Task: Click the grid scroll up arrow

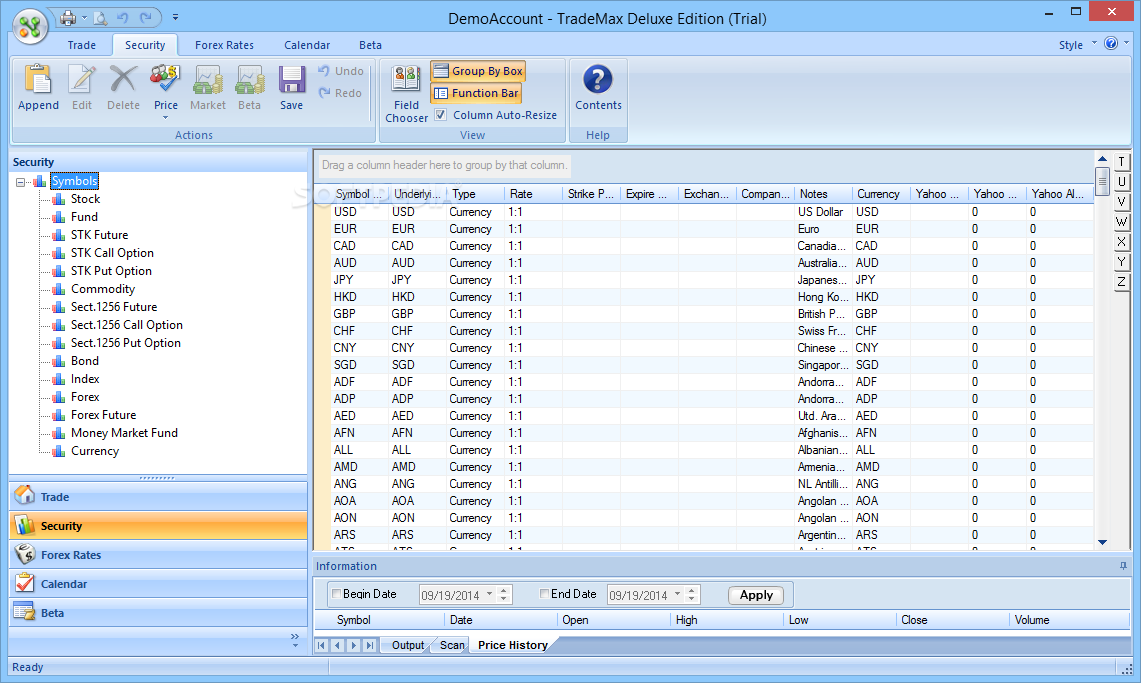Action: click(1102, 159)
